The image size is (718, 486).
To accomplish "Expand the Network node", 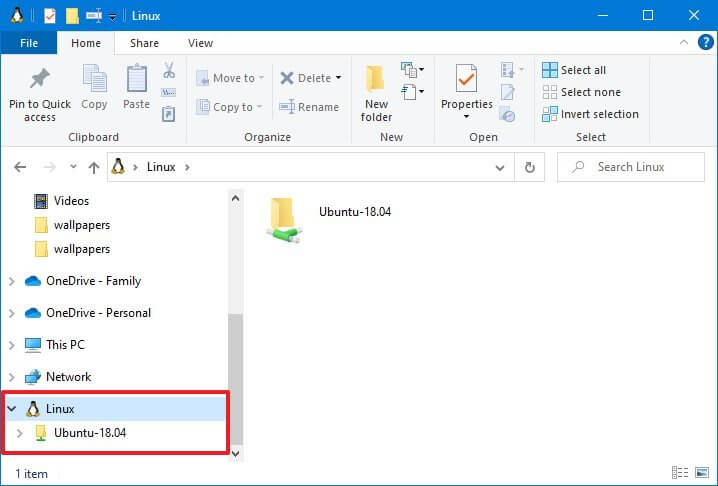I will point(12,377).
